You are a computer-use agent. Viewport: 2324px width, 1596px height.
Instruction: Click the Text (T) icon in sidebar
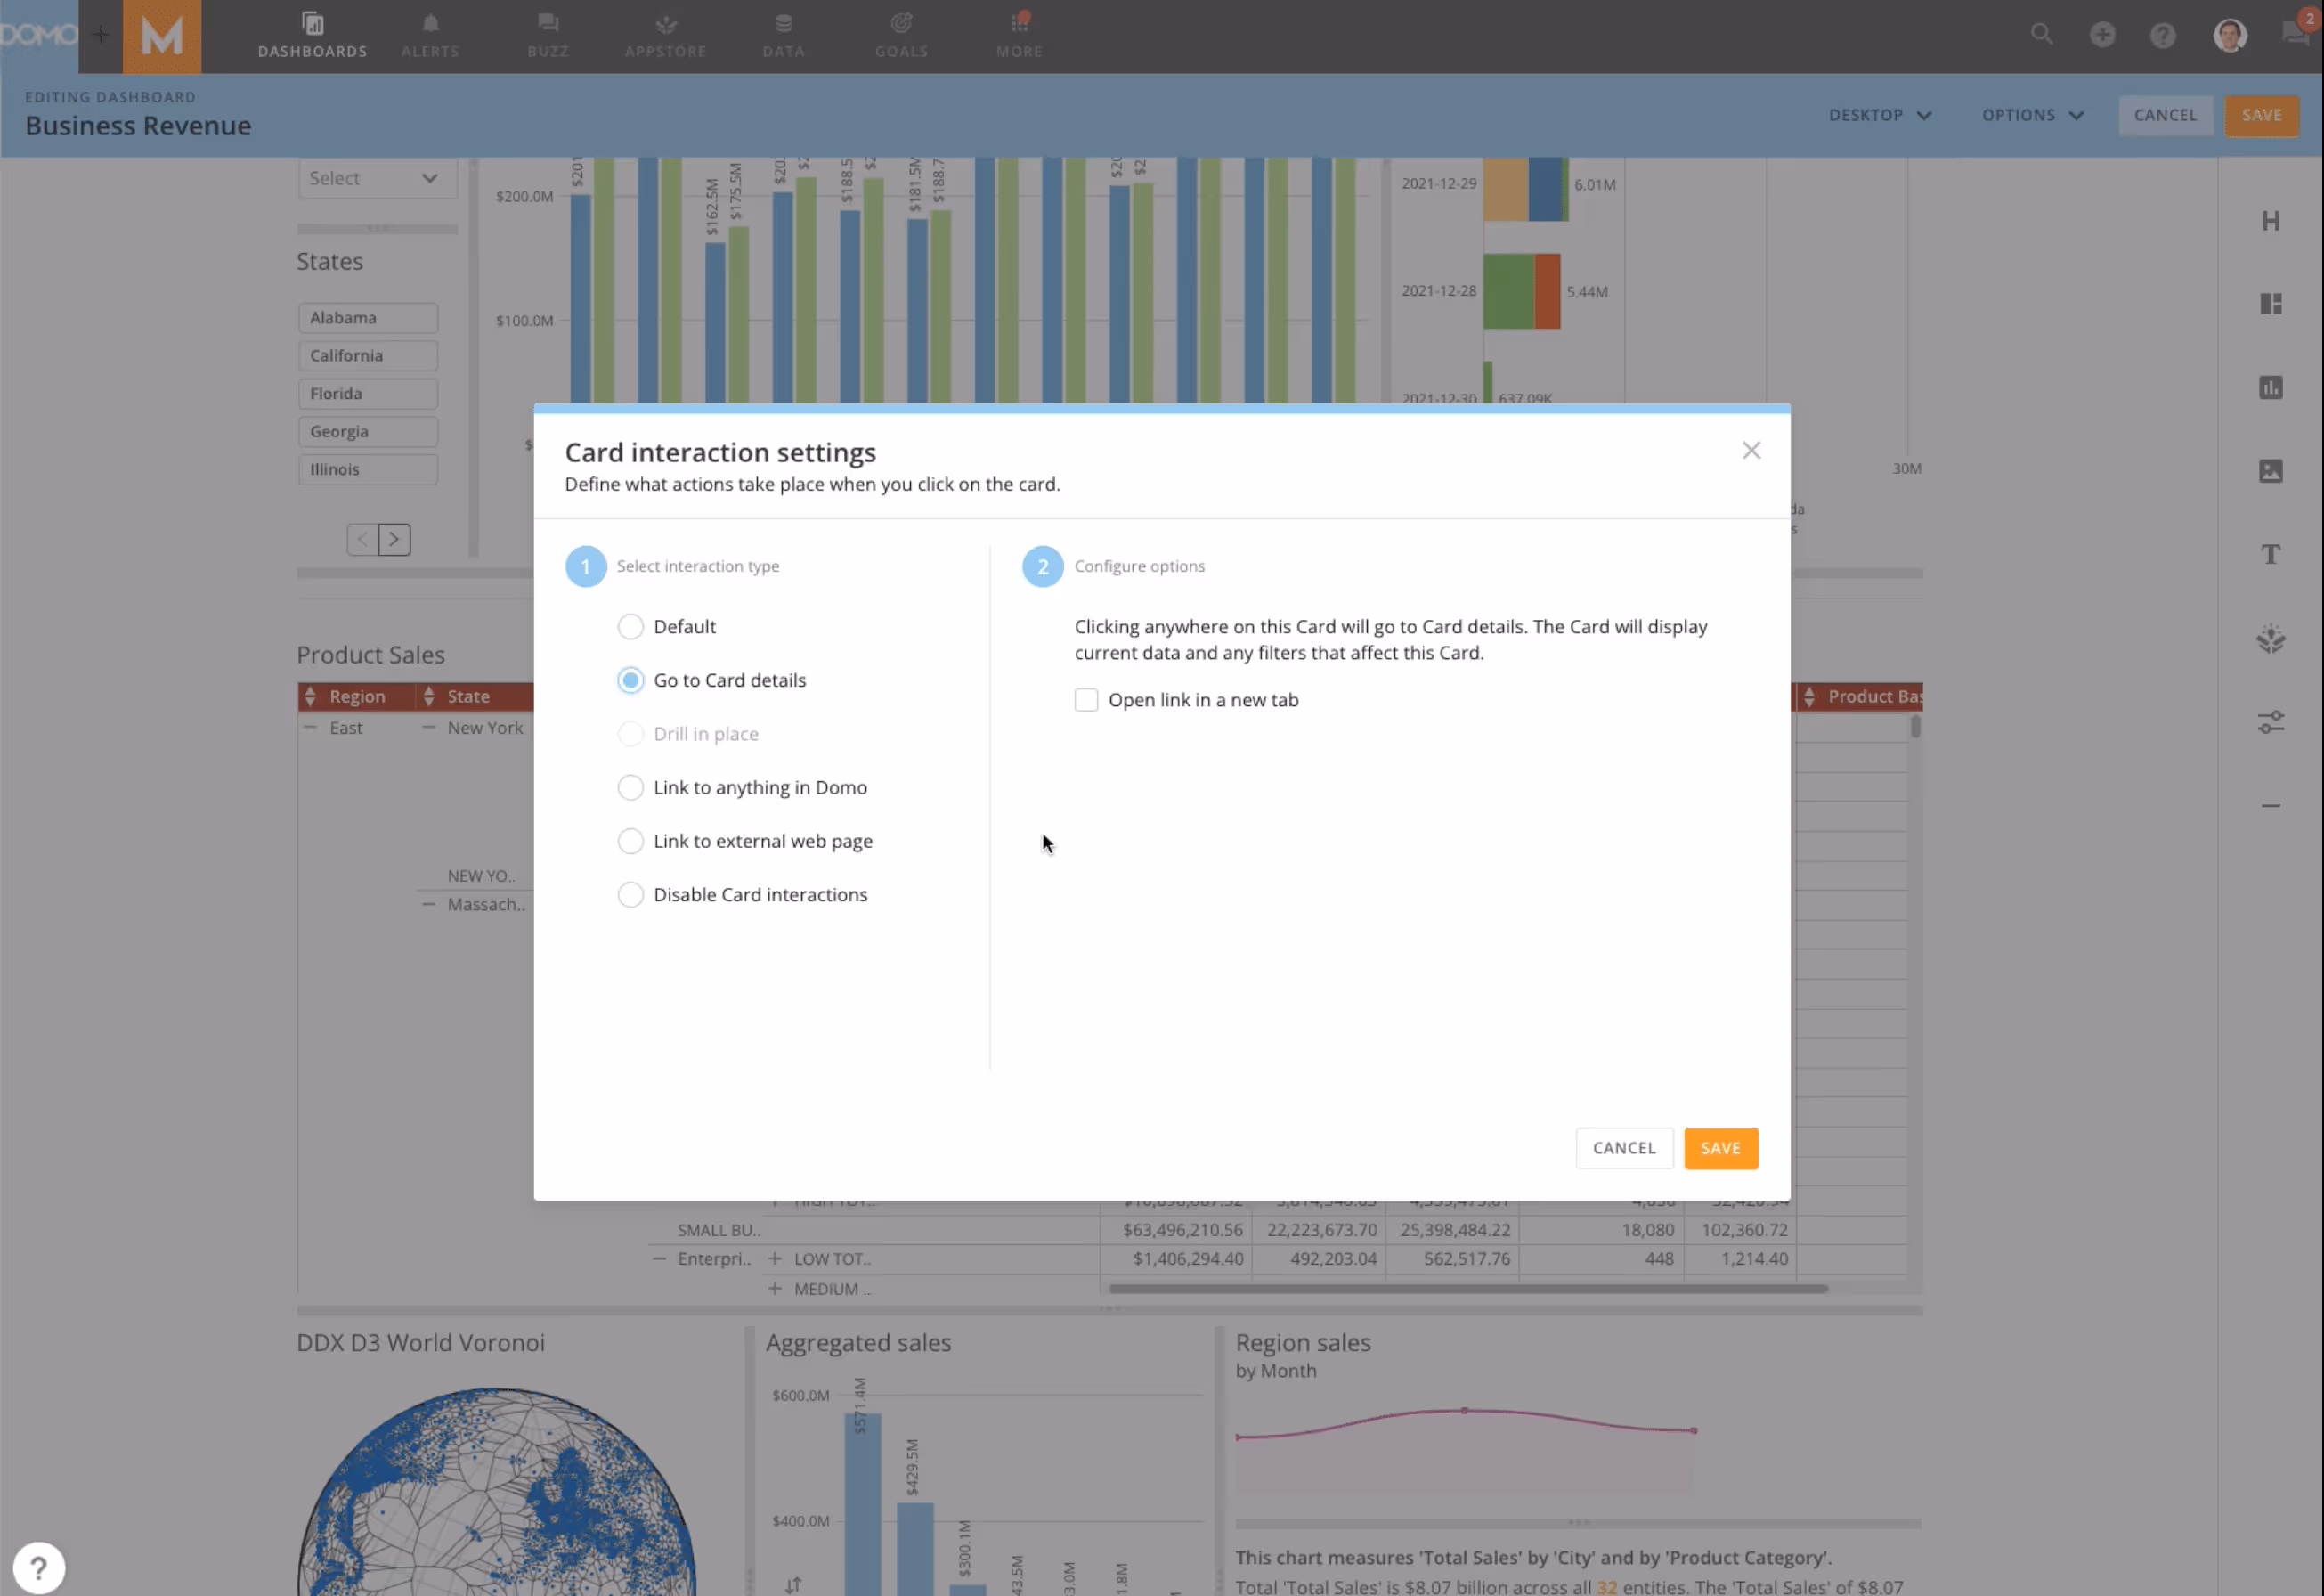click(2270, 555)
